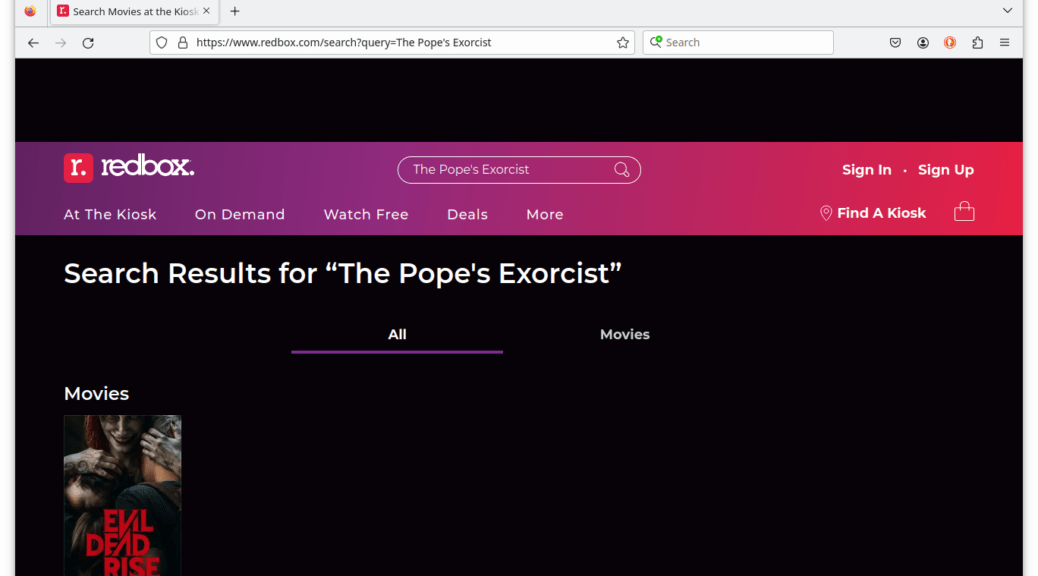Open the Watch Free menu

[x=366, y=215]
